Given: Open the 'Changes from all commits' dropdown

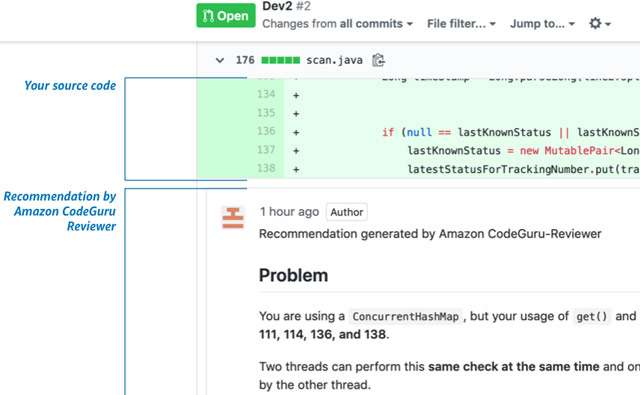Looking at the screenshot, I should pos(337,24).
